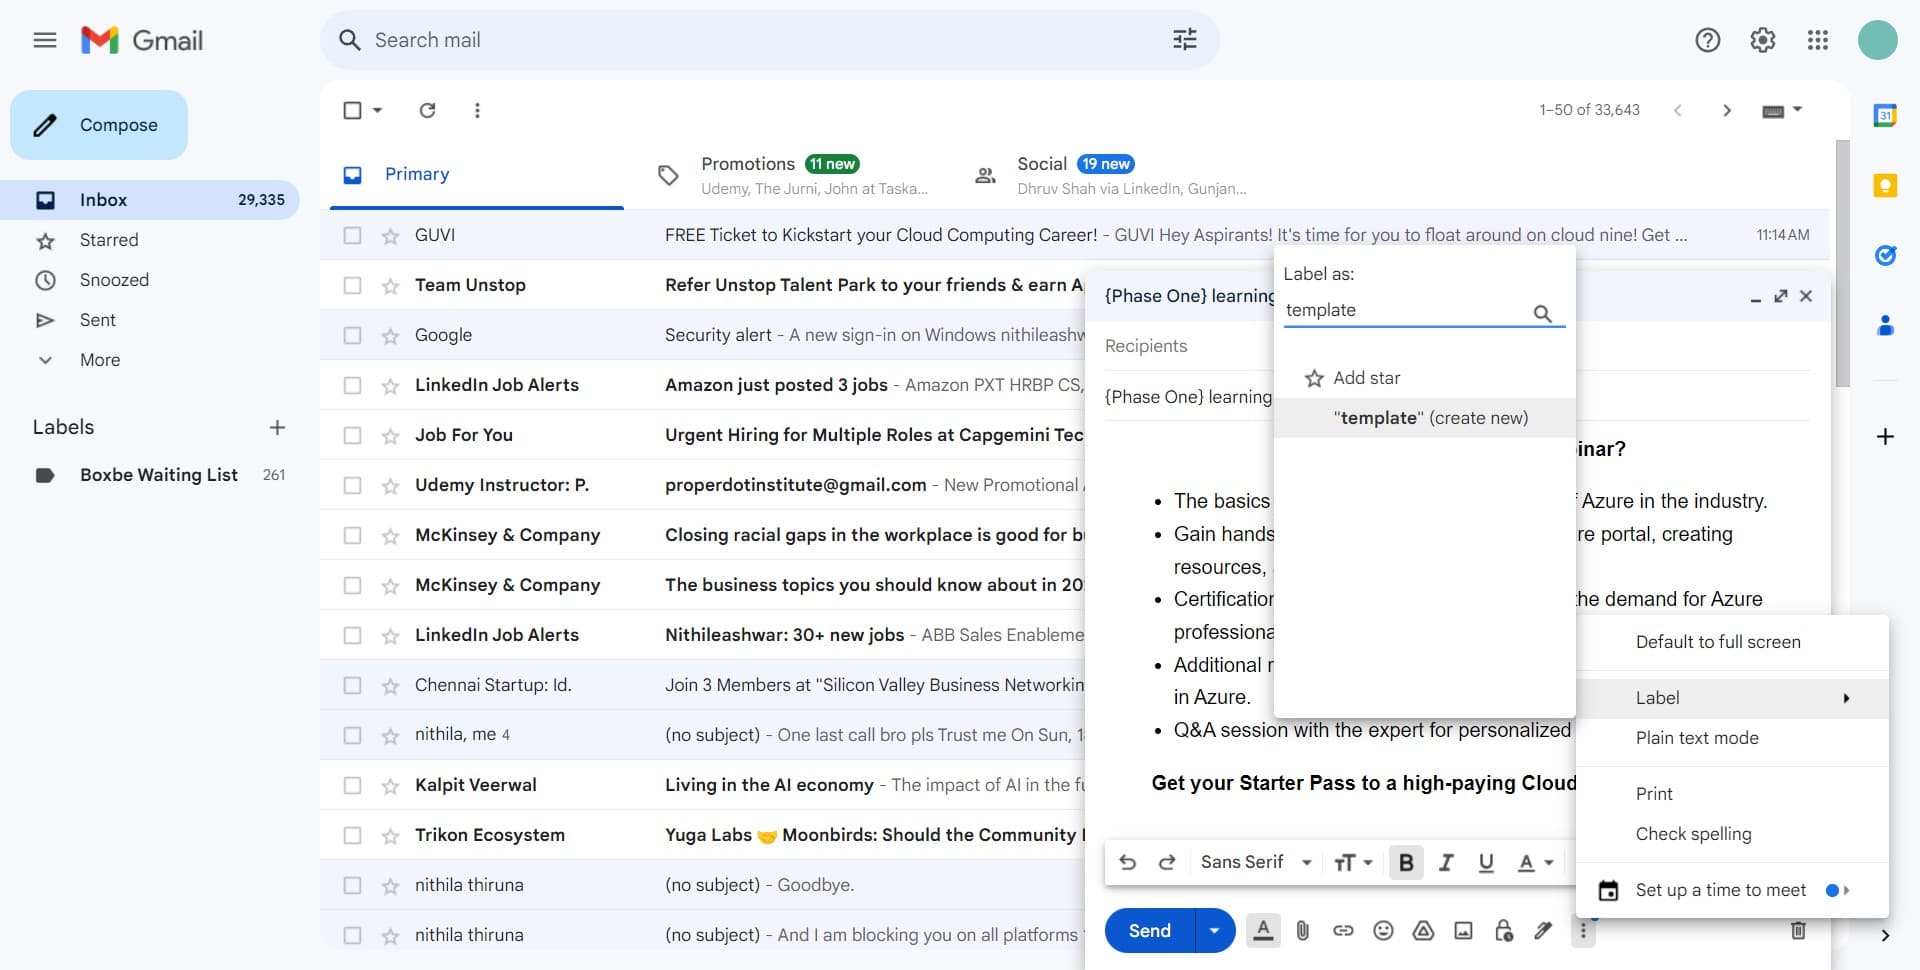Star the Team Unstop email
The height and width of the screenshot is (970, 1920).
coord(390,286)
